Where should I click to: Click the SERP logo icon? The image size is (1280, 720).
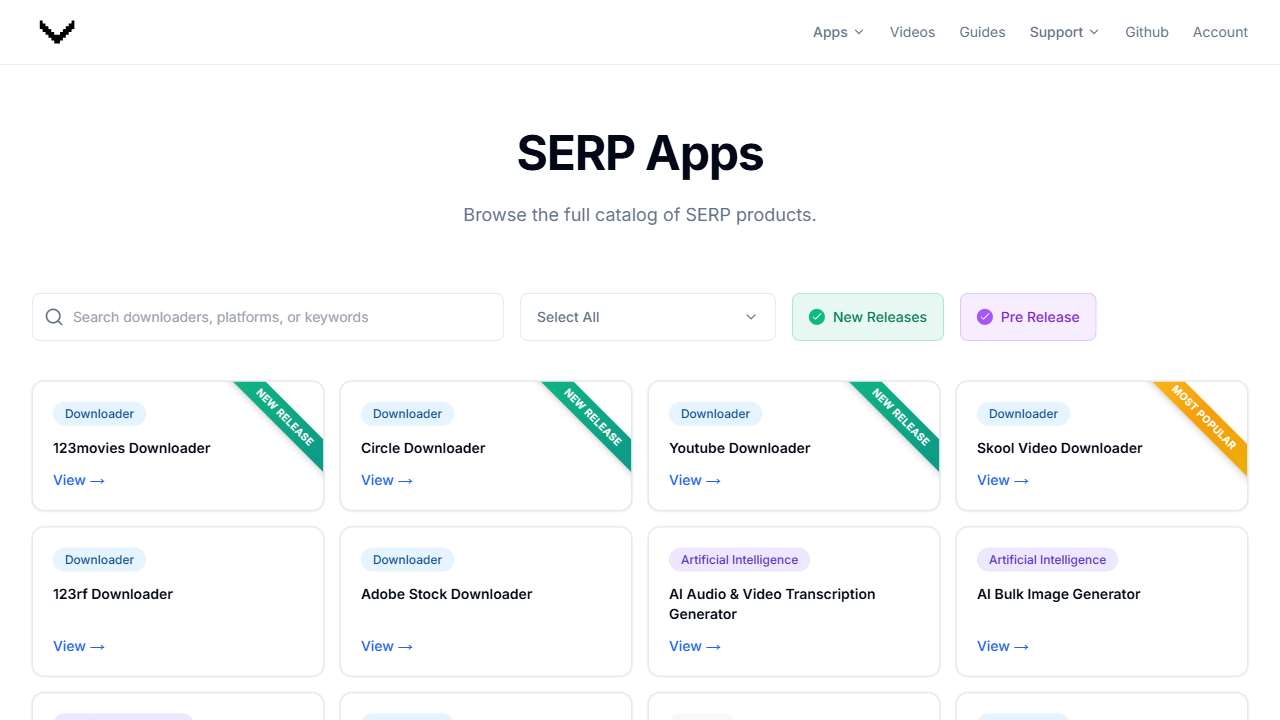pyautogui.click(x=57, y=32)
